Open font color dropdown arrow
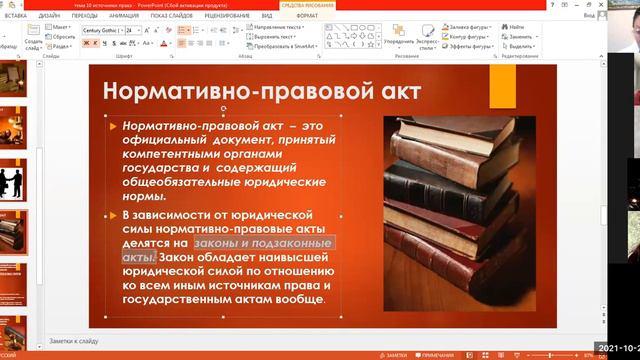Screen dimensions: 640x360 click(170, 43)
